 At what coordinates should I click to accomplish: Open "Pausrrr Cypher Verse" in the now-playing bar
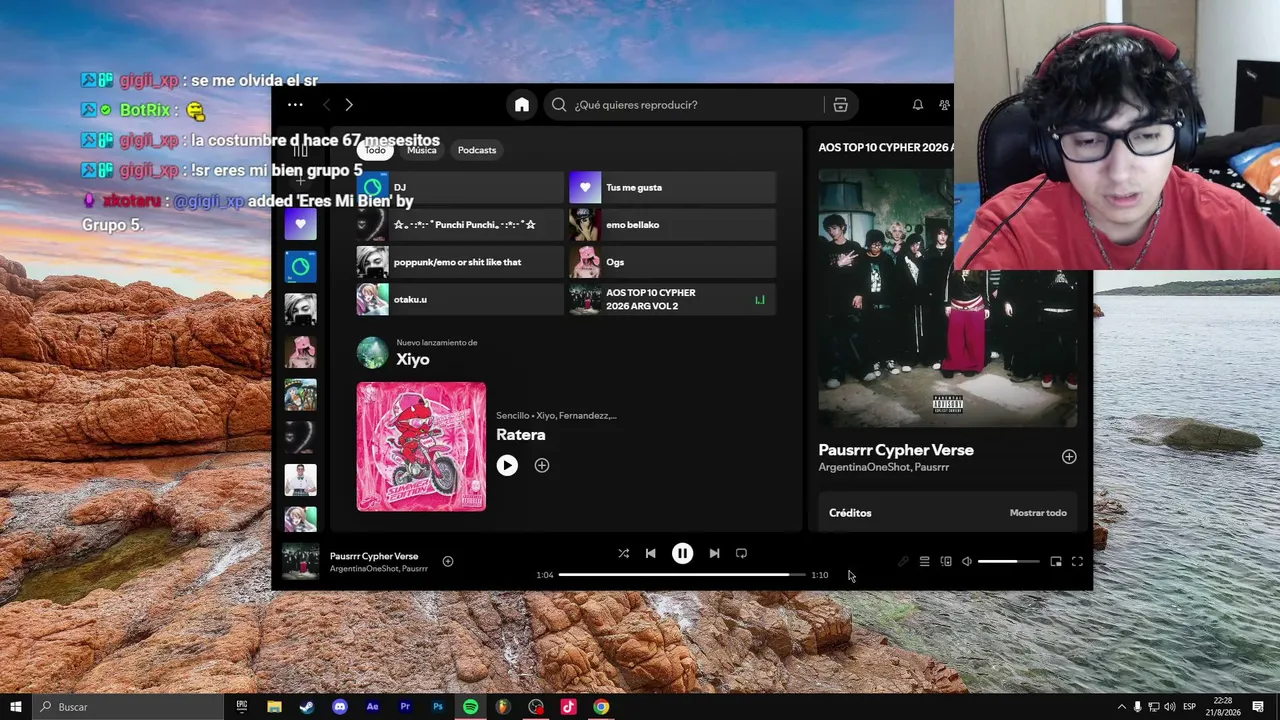click(374, 556)
